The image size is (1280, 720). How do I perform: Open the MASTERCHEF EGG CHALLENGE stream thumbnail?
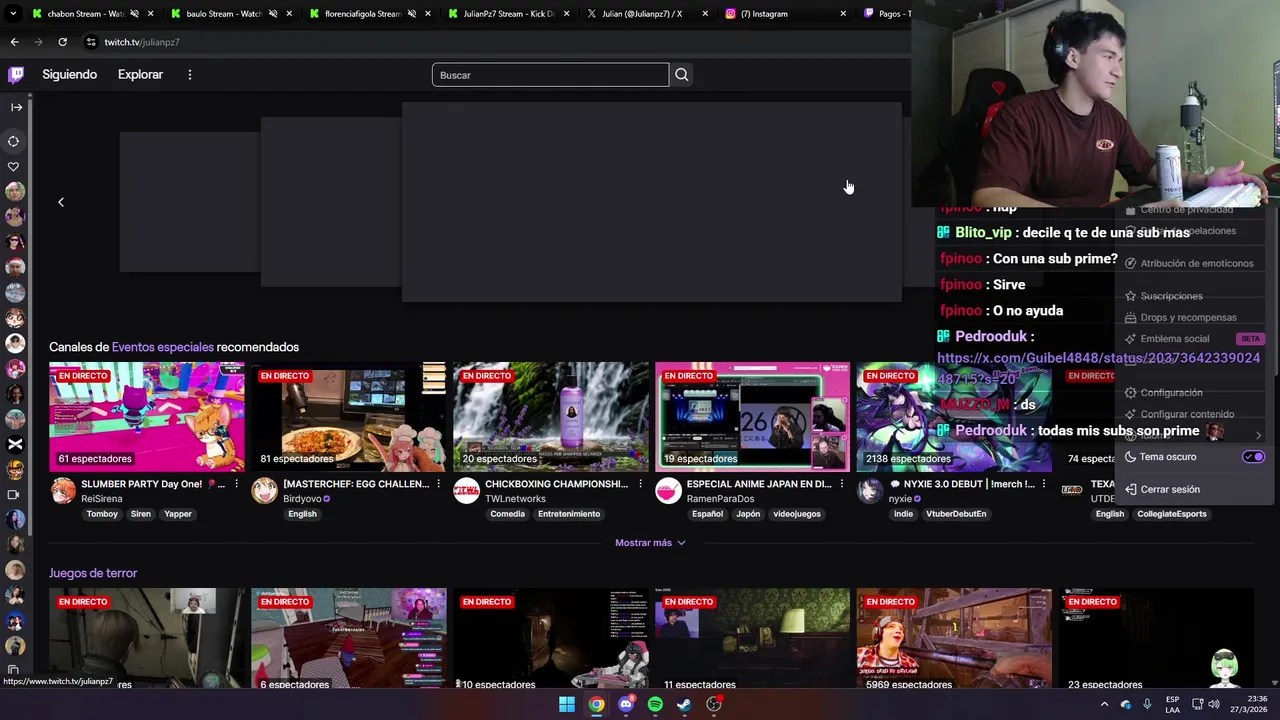coord(348,417)
